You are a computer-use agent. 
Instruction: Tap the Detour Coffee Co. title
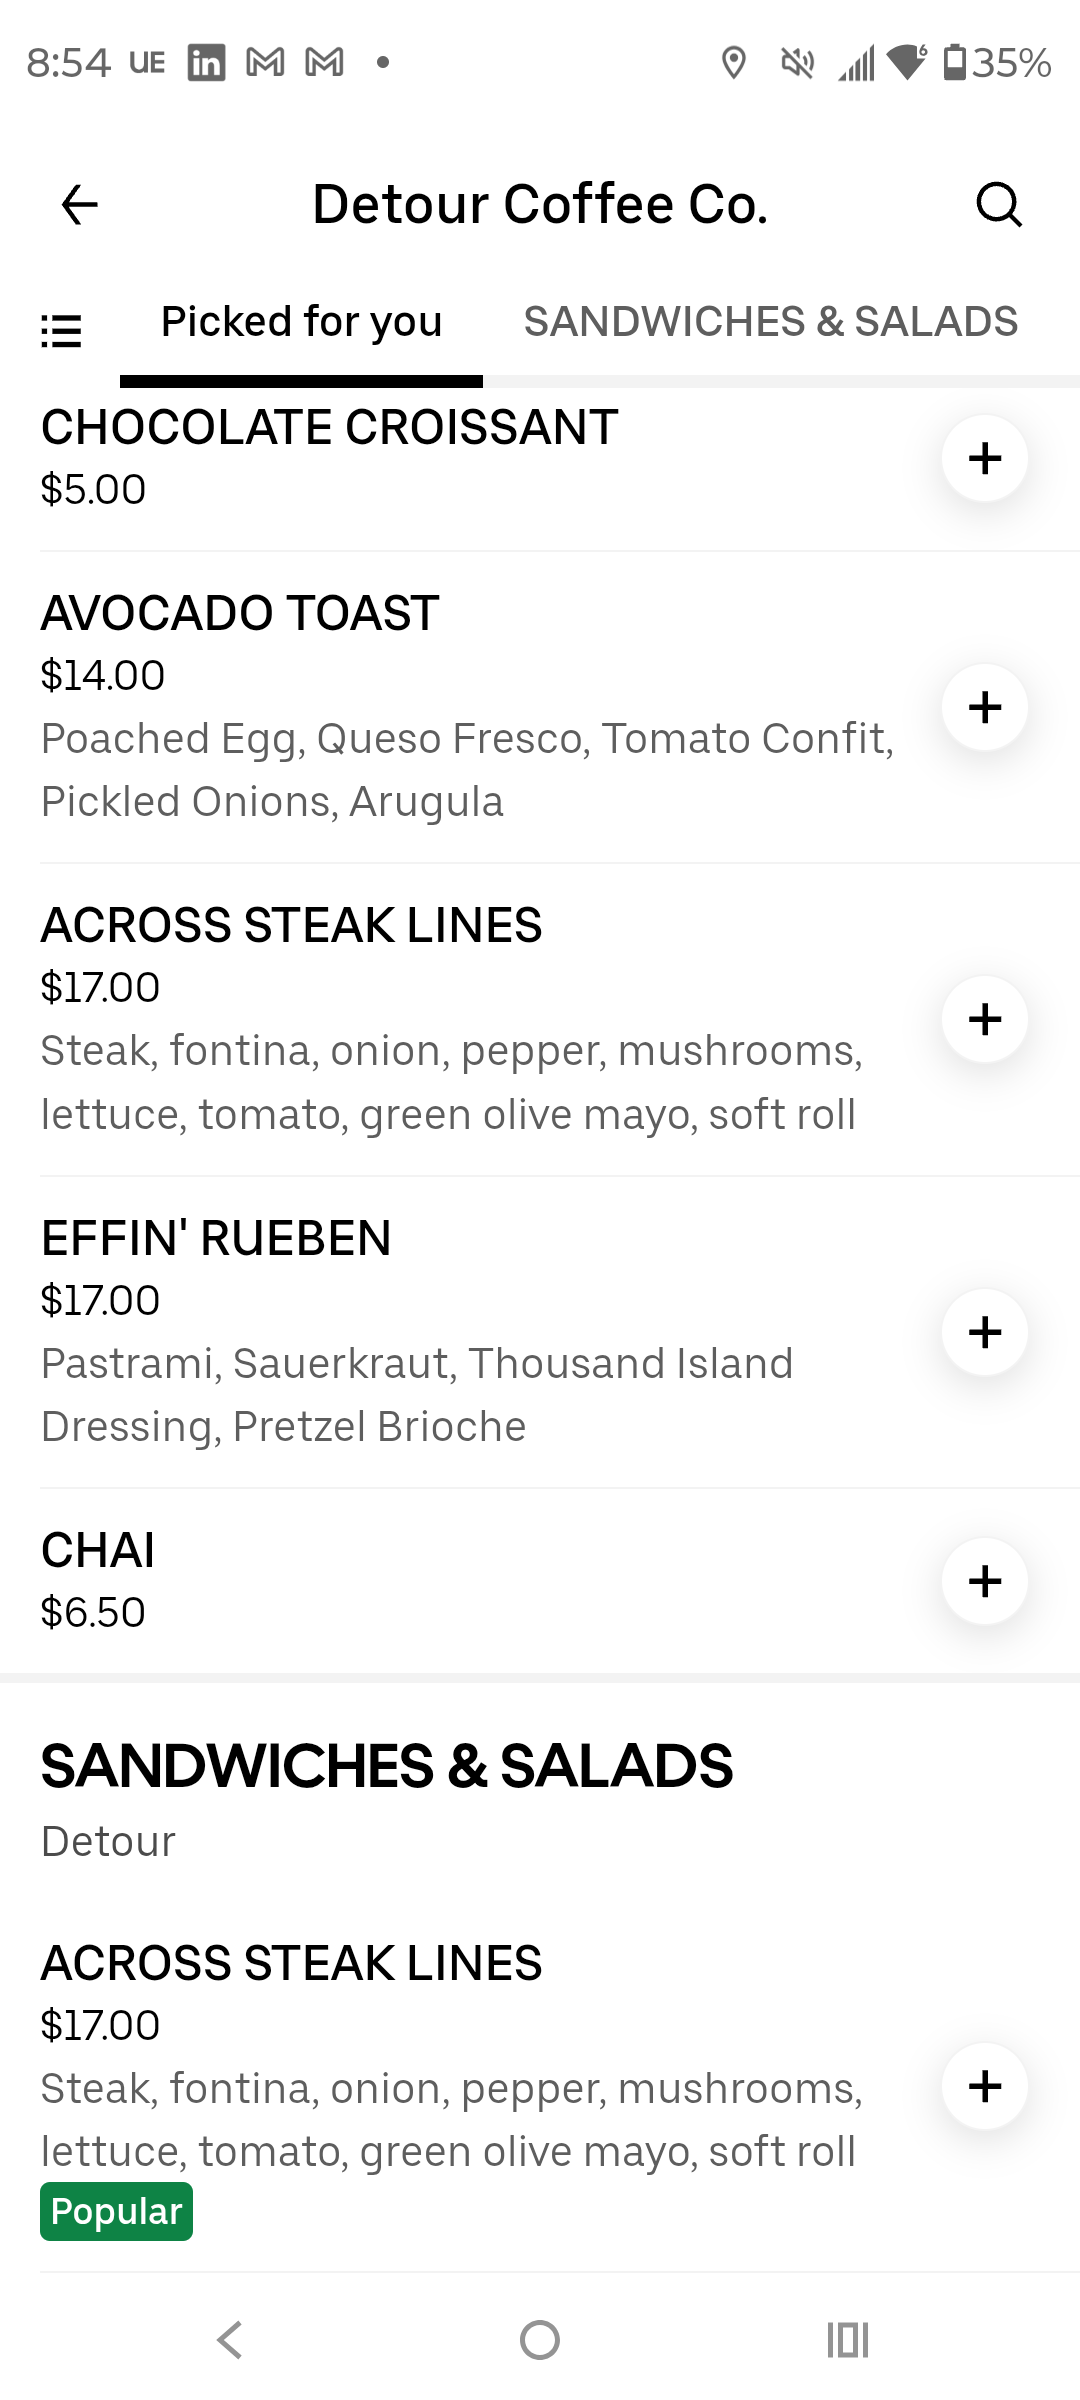point(540,205)
